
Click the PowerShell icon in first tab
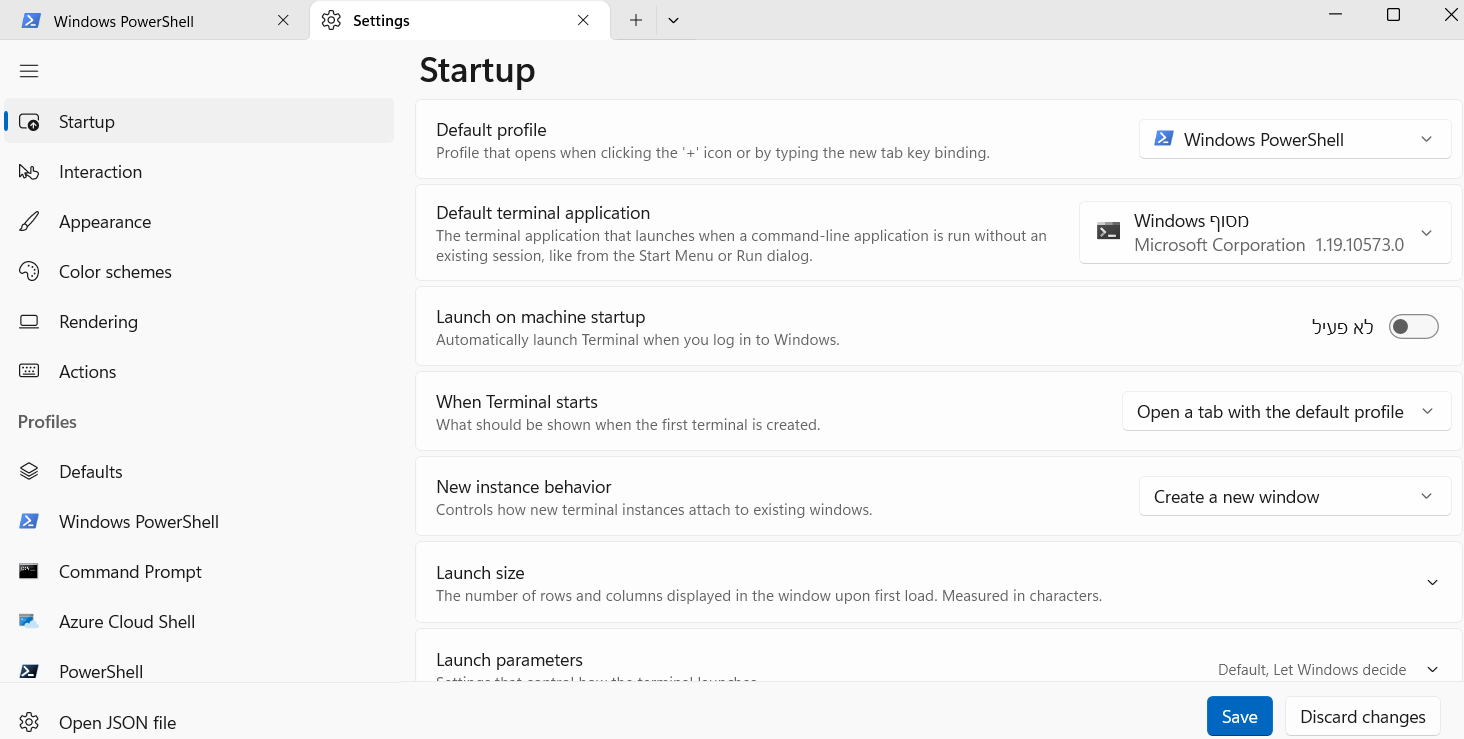(x=31, y=21)
